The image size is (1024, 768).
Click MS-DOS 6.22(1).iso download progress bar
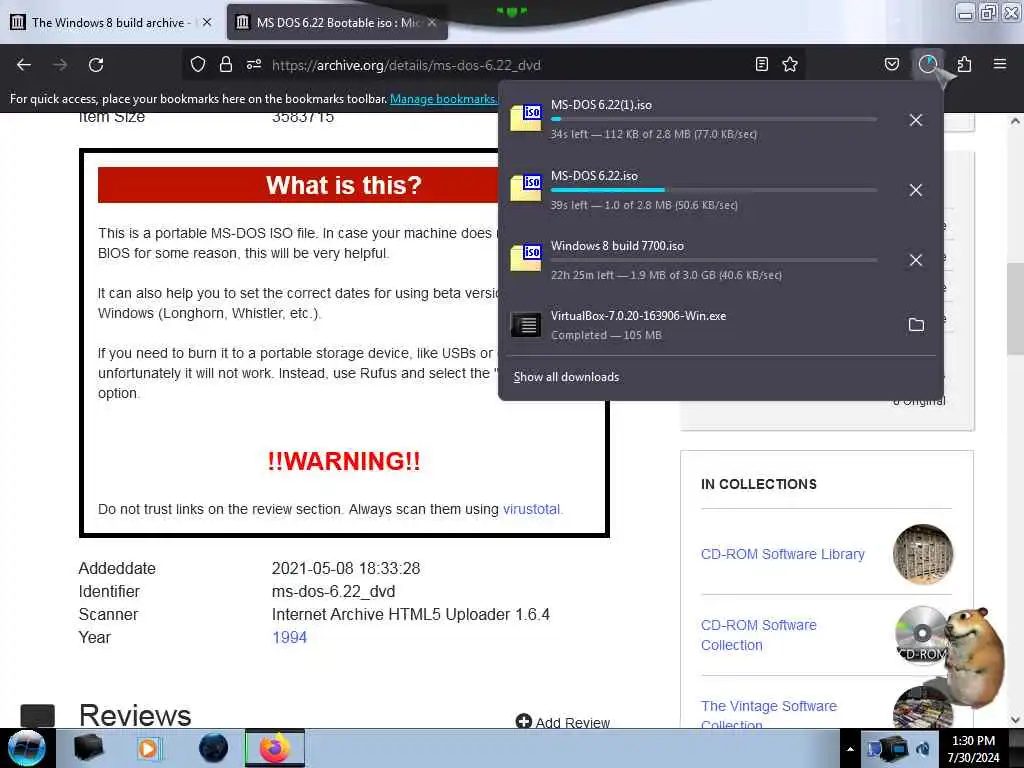click(713, 120)
